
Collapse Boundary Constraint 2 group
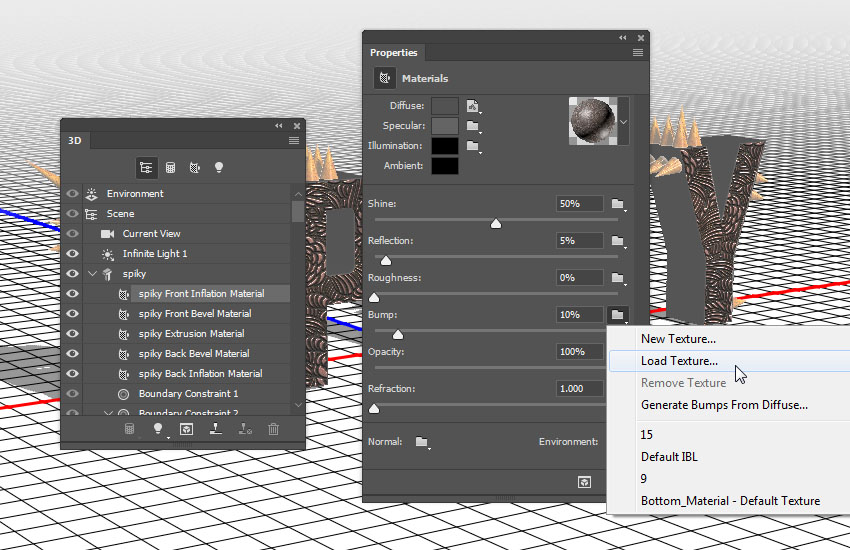(108, 413)
